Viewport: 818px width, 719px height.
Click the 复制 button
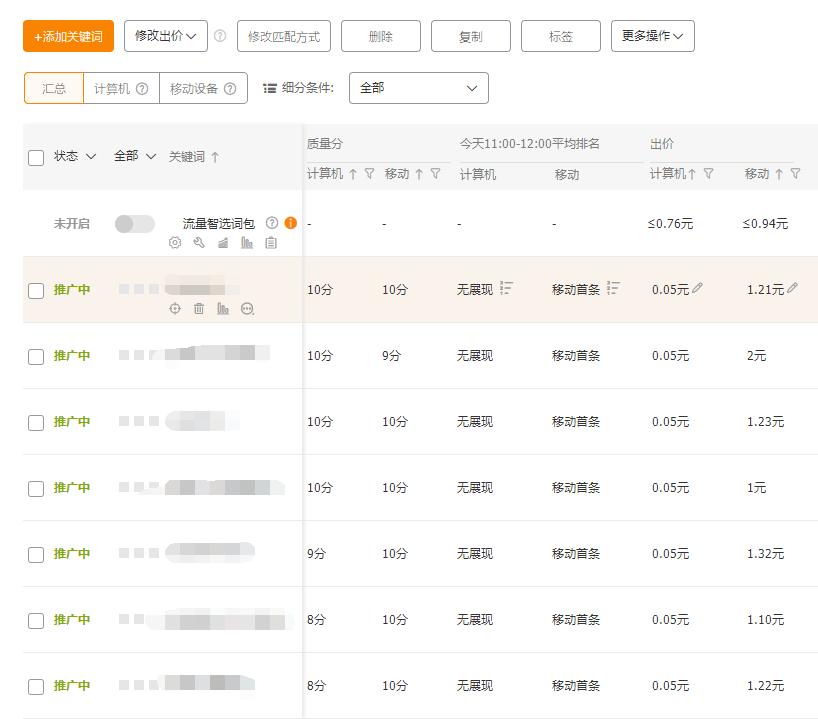tap(470, 35)
